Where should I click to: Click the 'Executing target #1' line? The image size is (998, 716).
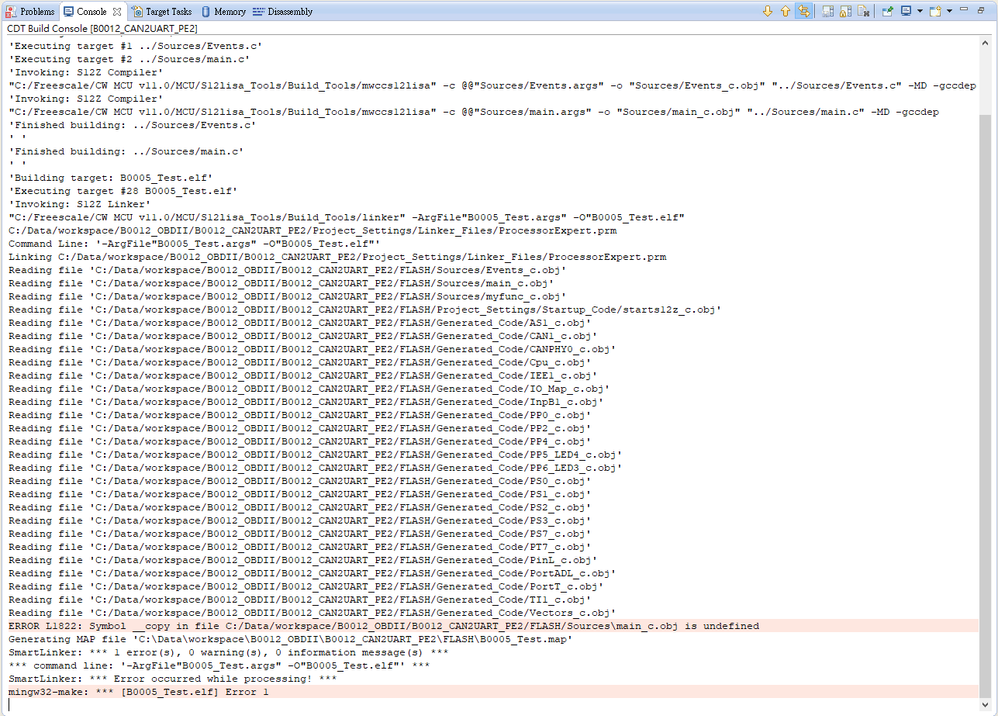pos(135,46)
